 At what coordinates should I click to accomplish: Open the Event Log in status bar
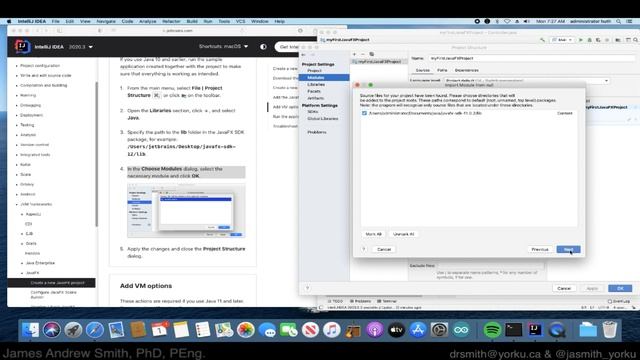tap(619, 301)
